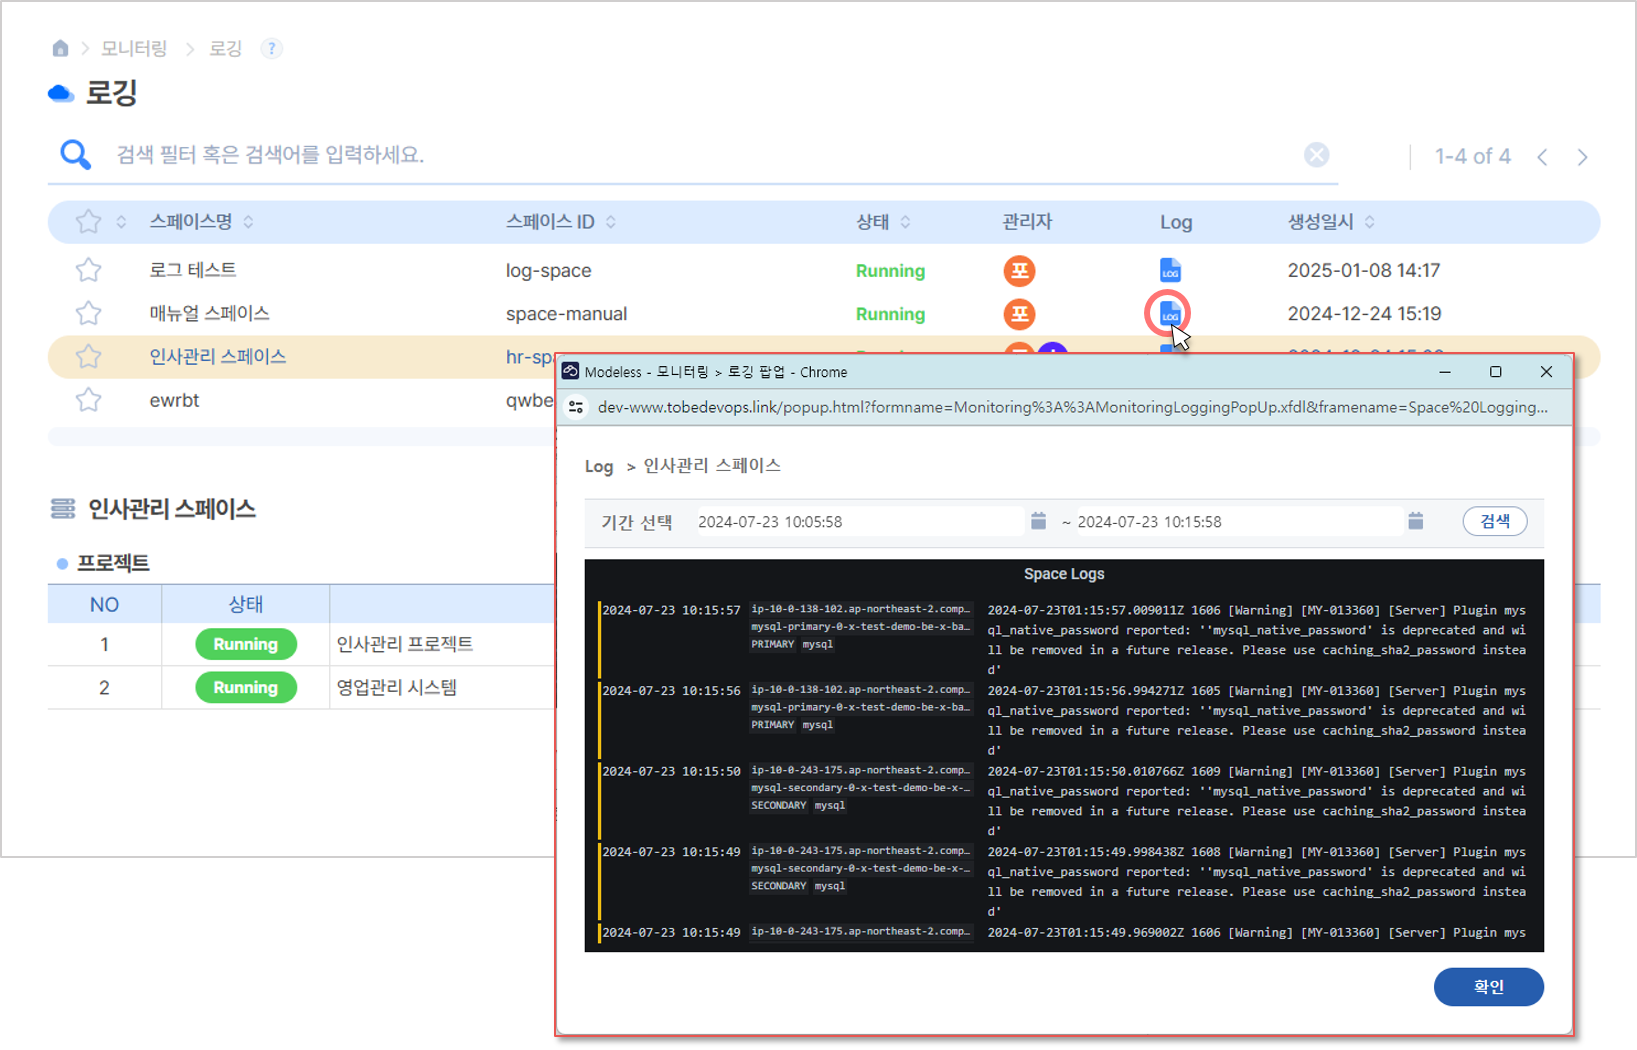Viewport: 1637px width, 1050px height.
Task: Edit start date 2024-07-23 10:05:58 field
Action: point(860,522)
